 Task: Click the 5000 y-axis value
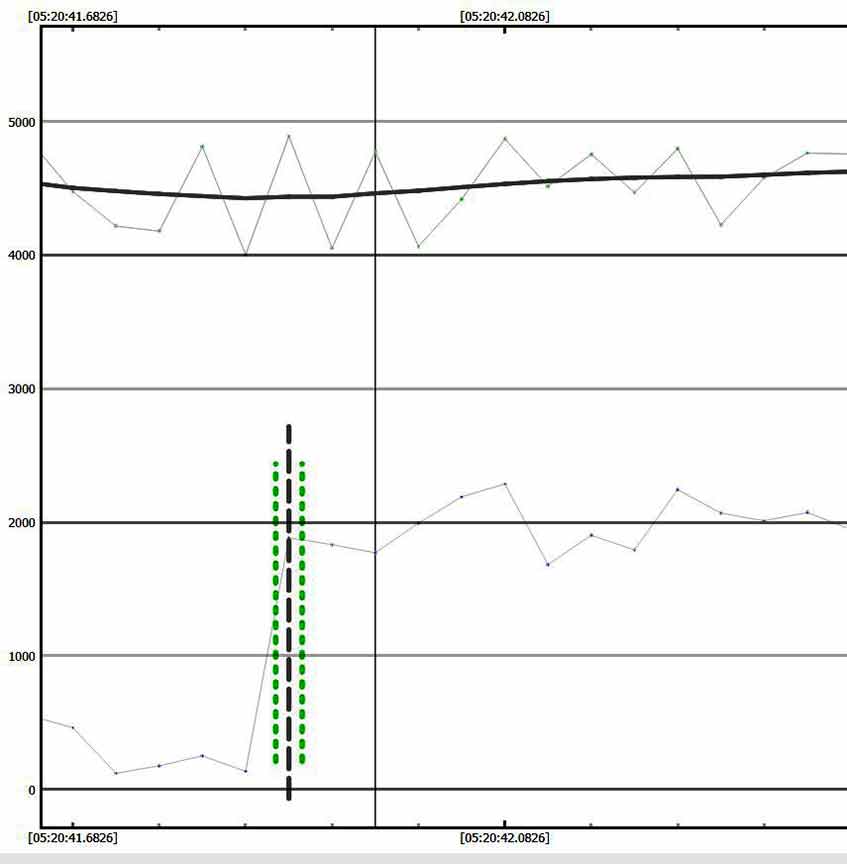(21, 122)
